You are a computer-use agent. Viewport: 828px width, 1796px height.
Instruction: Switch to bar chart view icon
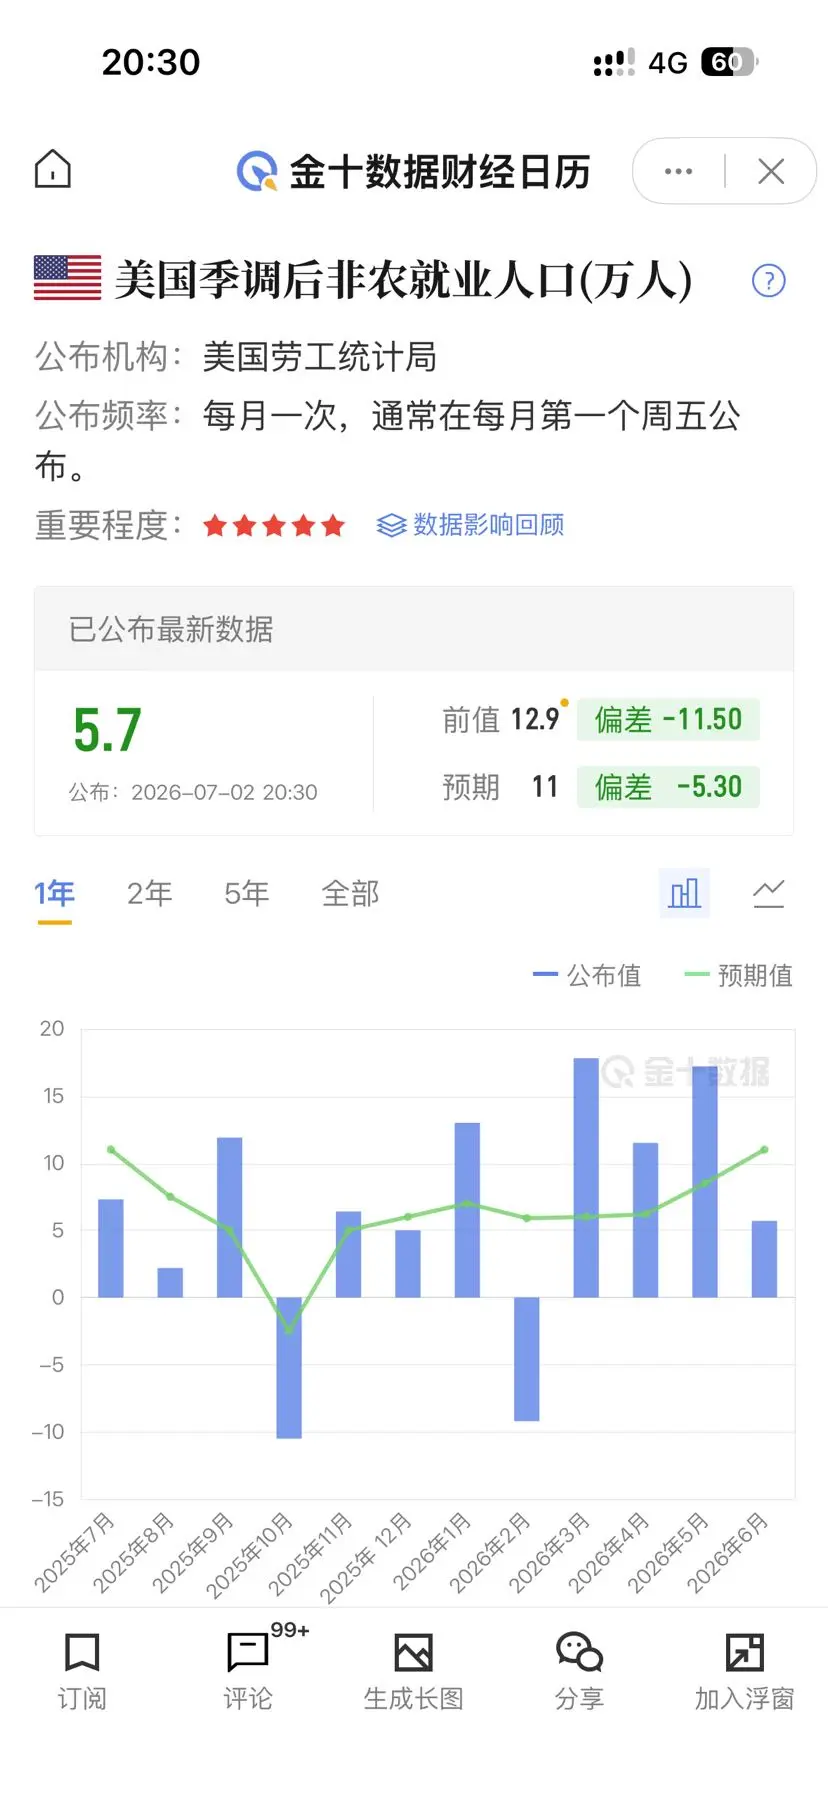pos(685,893)
